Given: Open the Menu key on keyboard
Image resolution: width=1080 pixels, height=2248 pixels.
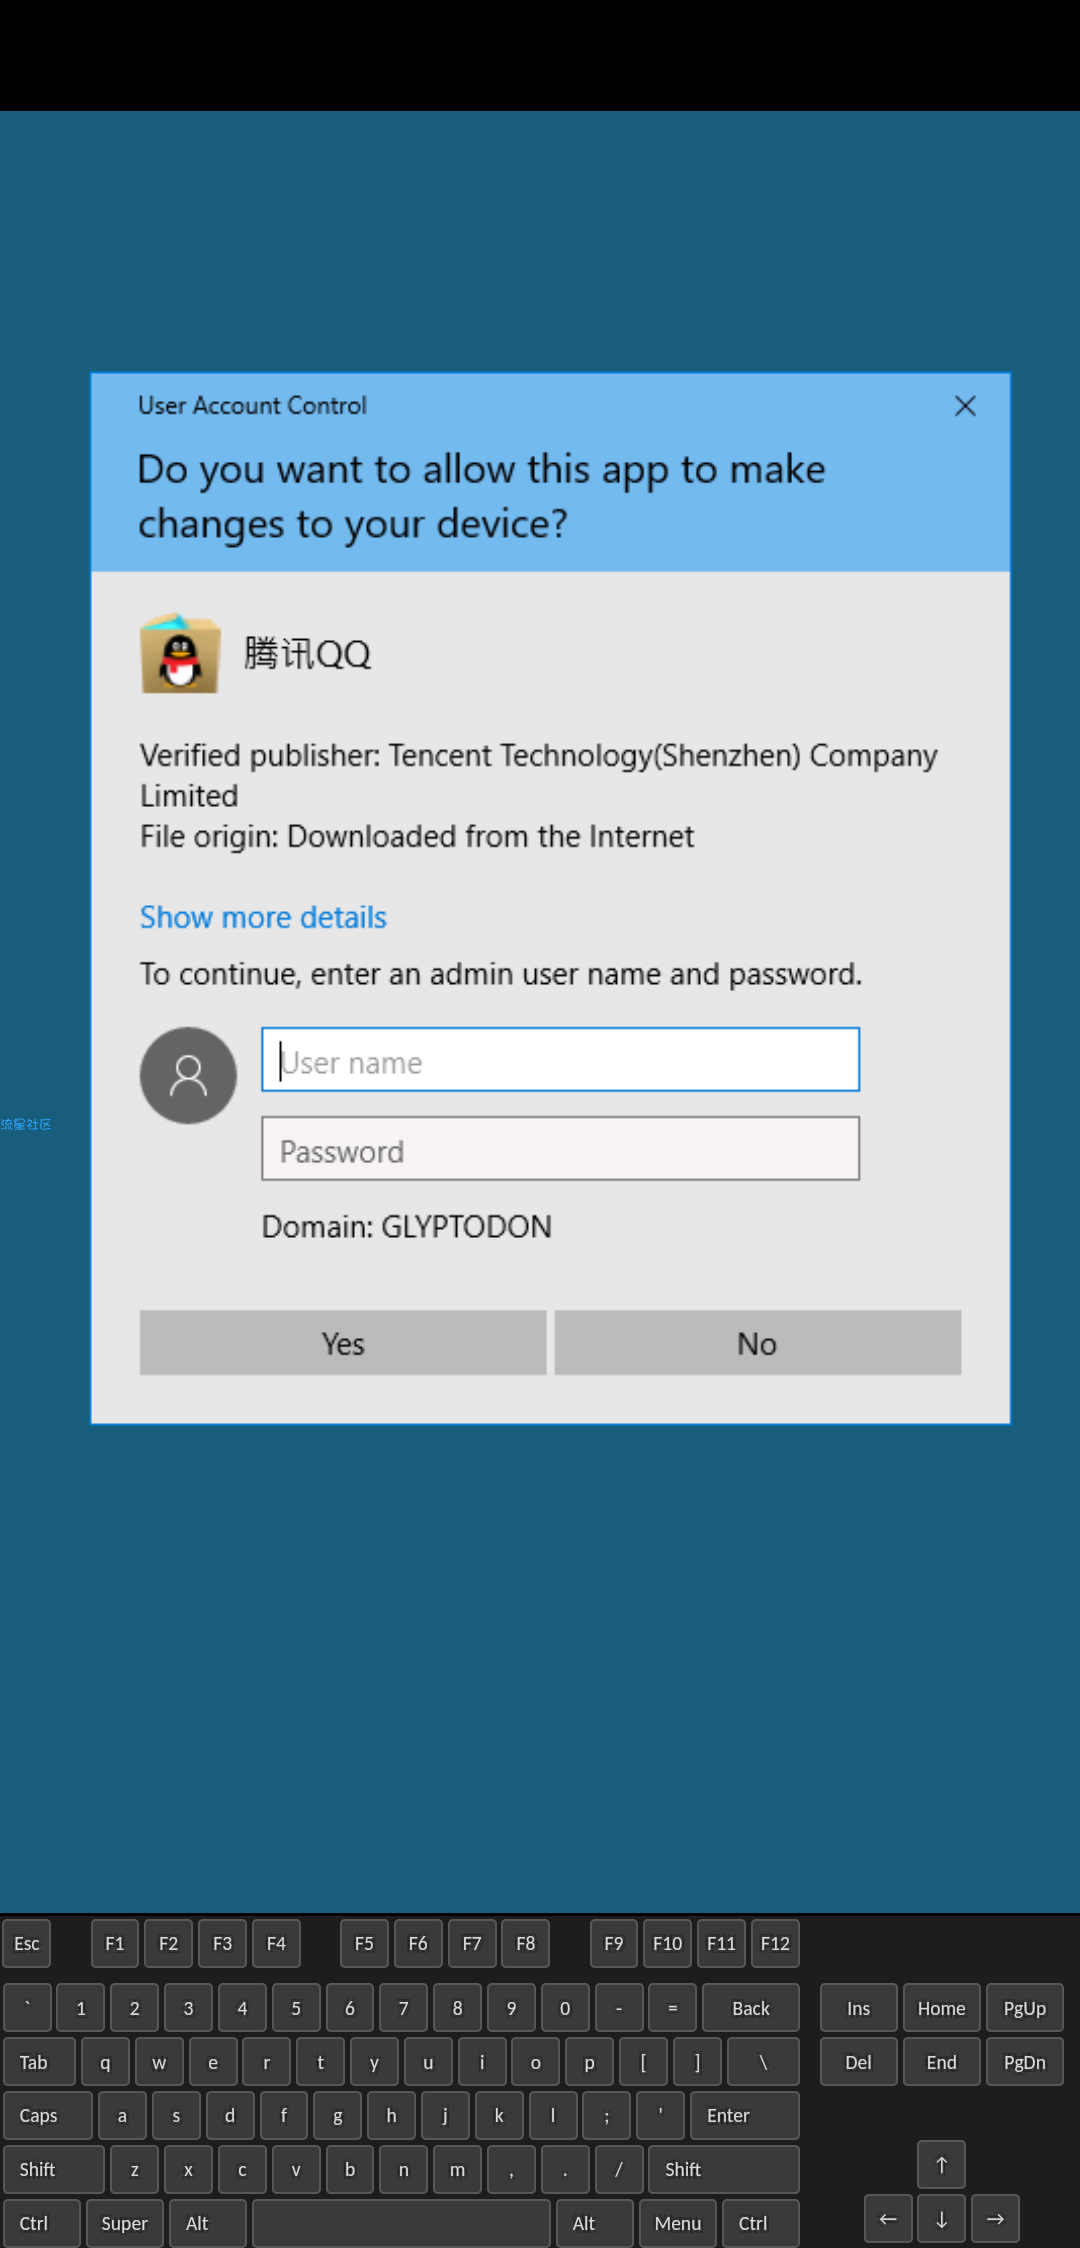Looking at the screenshot, I should 678,2223.
